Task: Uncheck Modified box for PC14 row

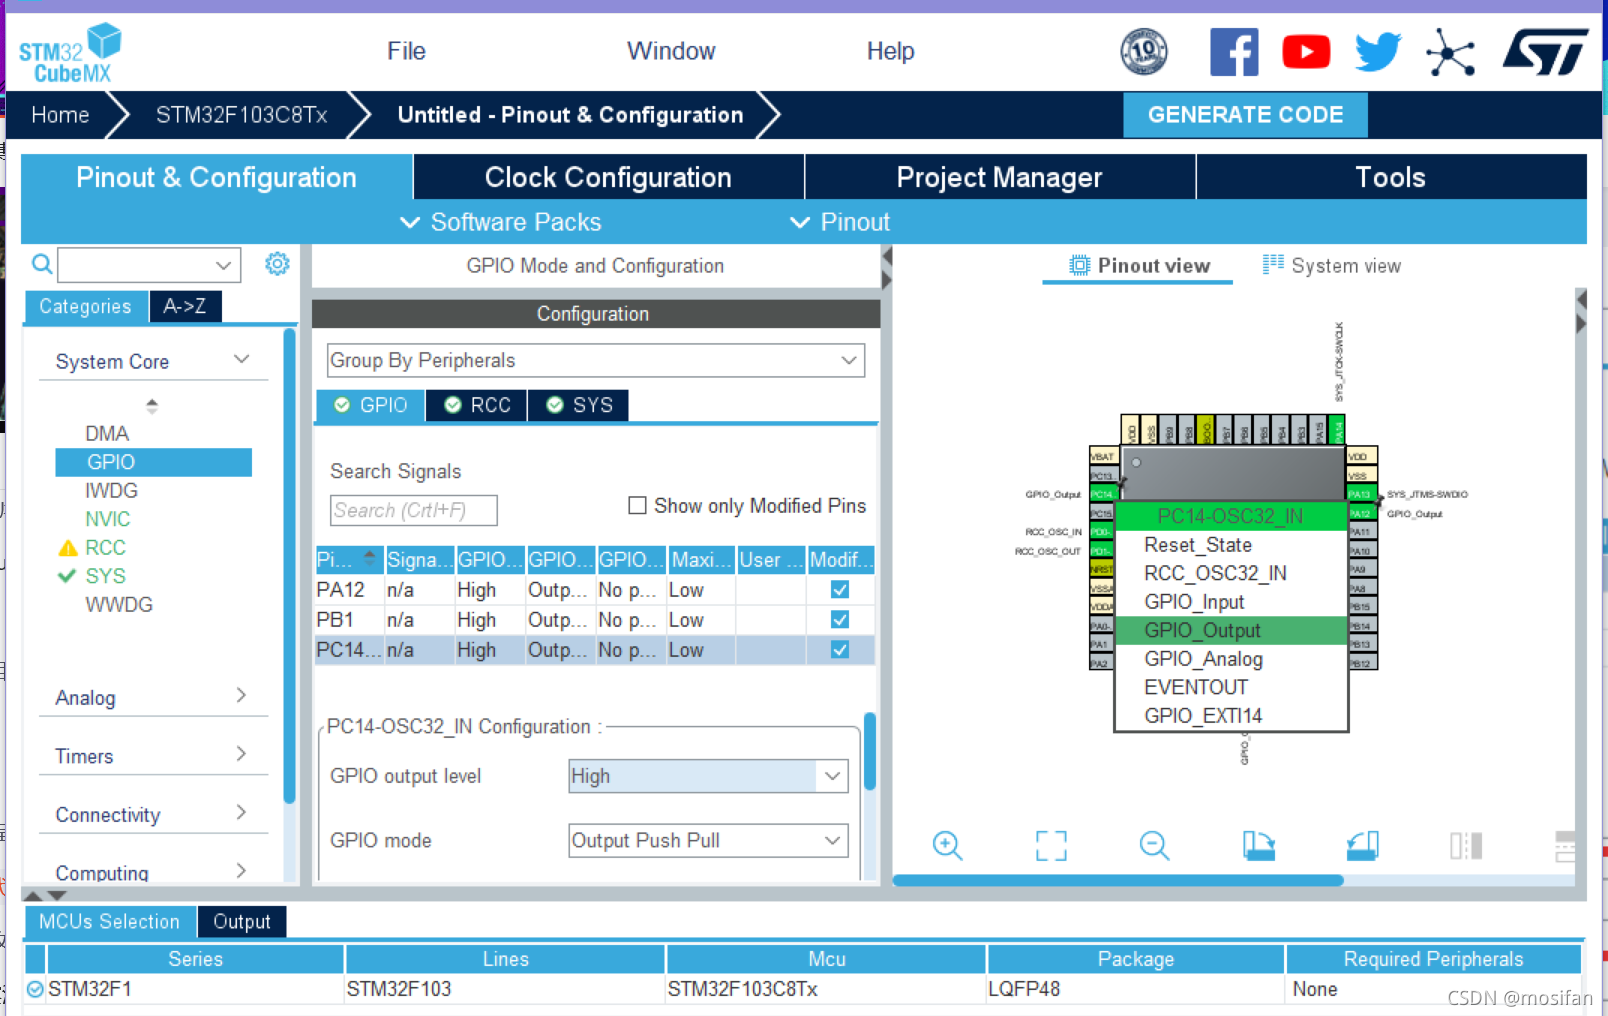Action: (840, 650)
